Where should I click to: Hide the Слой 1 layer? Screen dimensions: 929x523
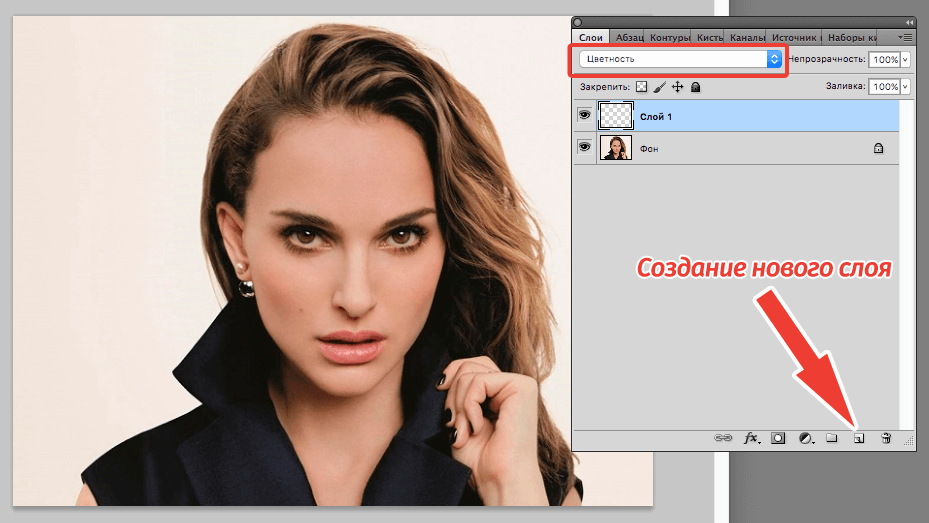click(x=584, y=116)
